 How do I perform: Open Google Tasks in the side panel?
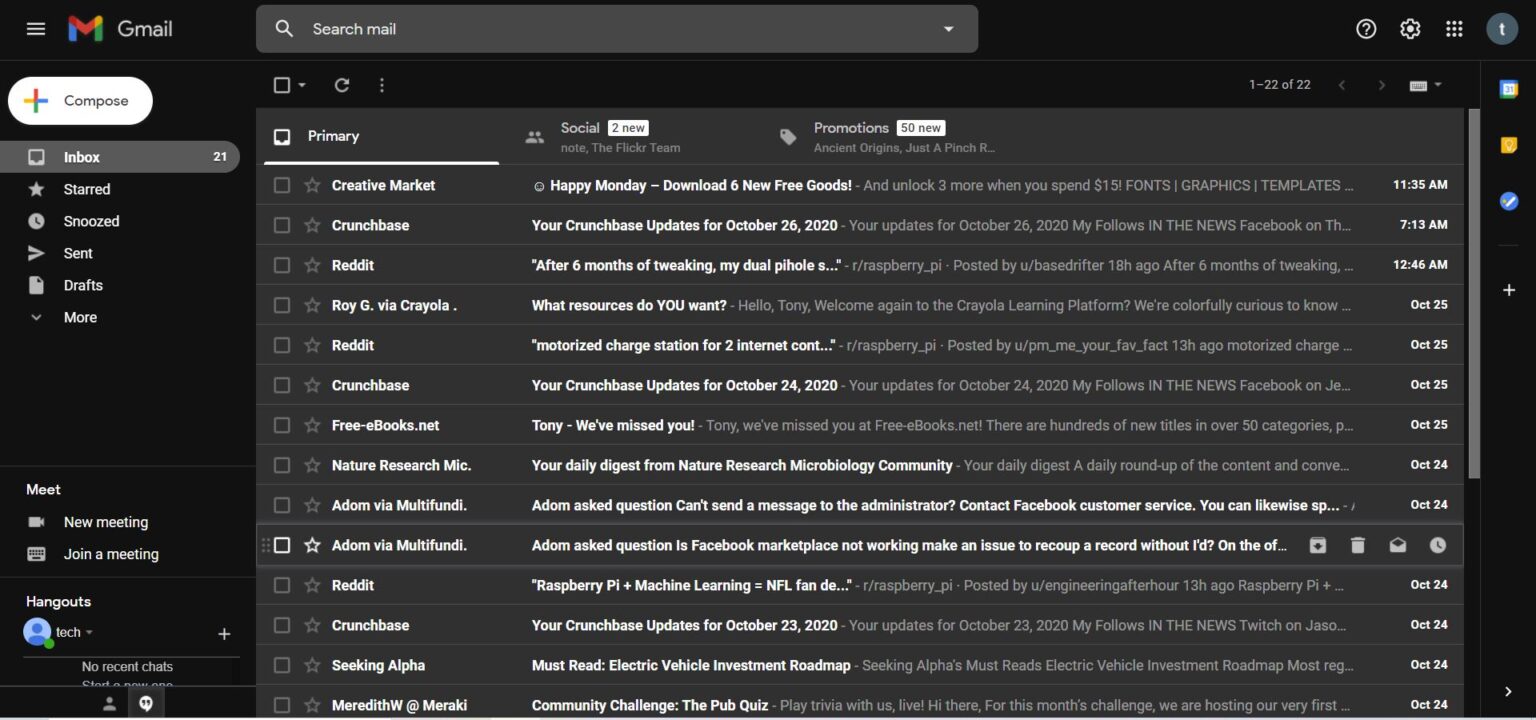point(1509,200)
